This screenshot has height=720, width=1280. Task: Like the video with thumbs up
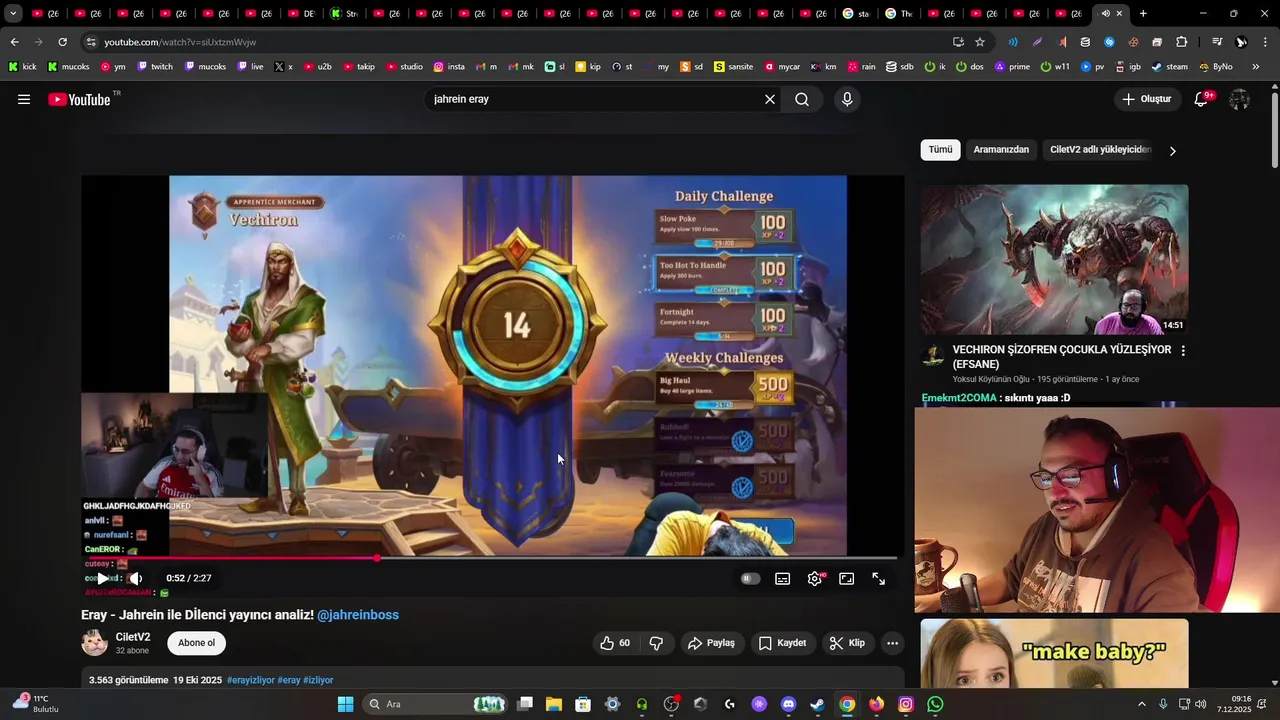(x=616, y=643)
